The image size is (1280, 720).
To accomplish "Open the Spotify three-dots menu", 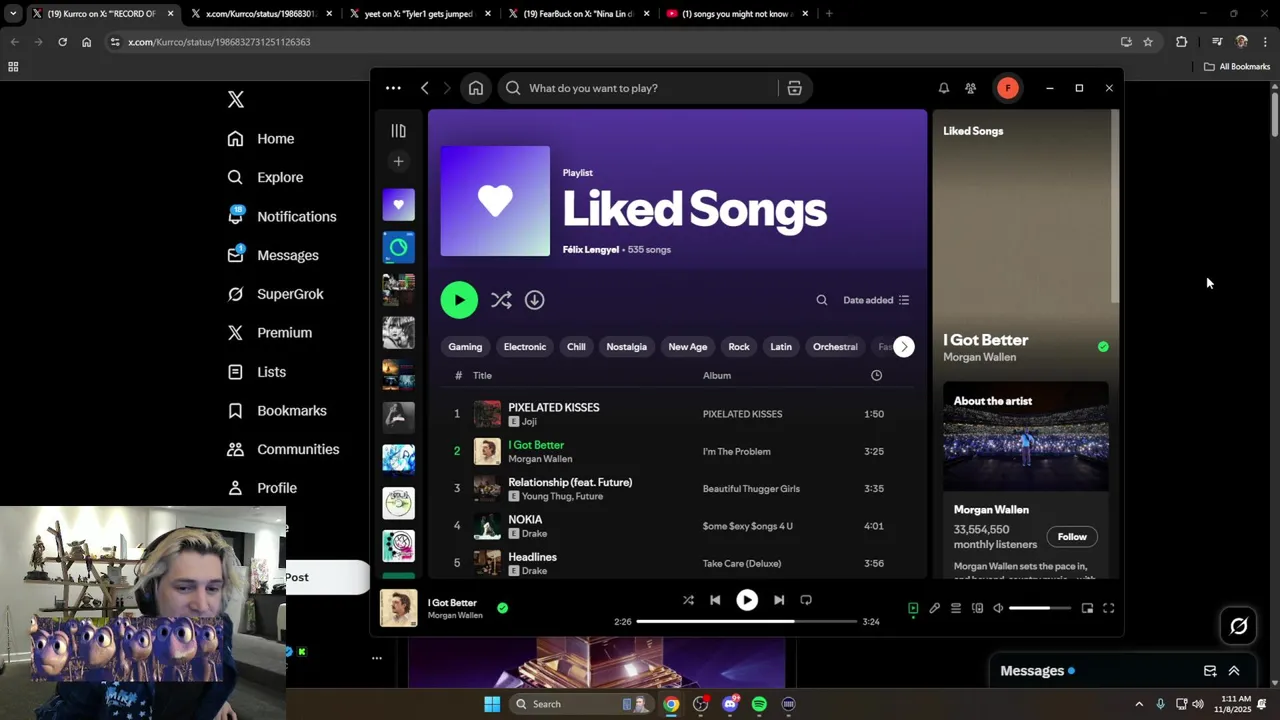I will coord(393,88).
